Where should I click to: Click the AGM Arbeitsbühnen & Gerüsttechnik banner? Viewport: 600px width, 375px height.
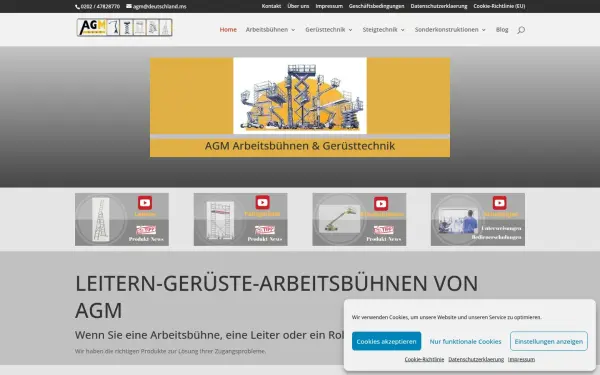pyautogui.click(x=300, y=107)
